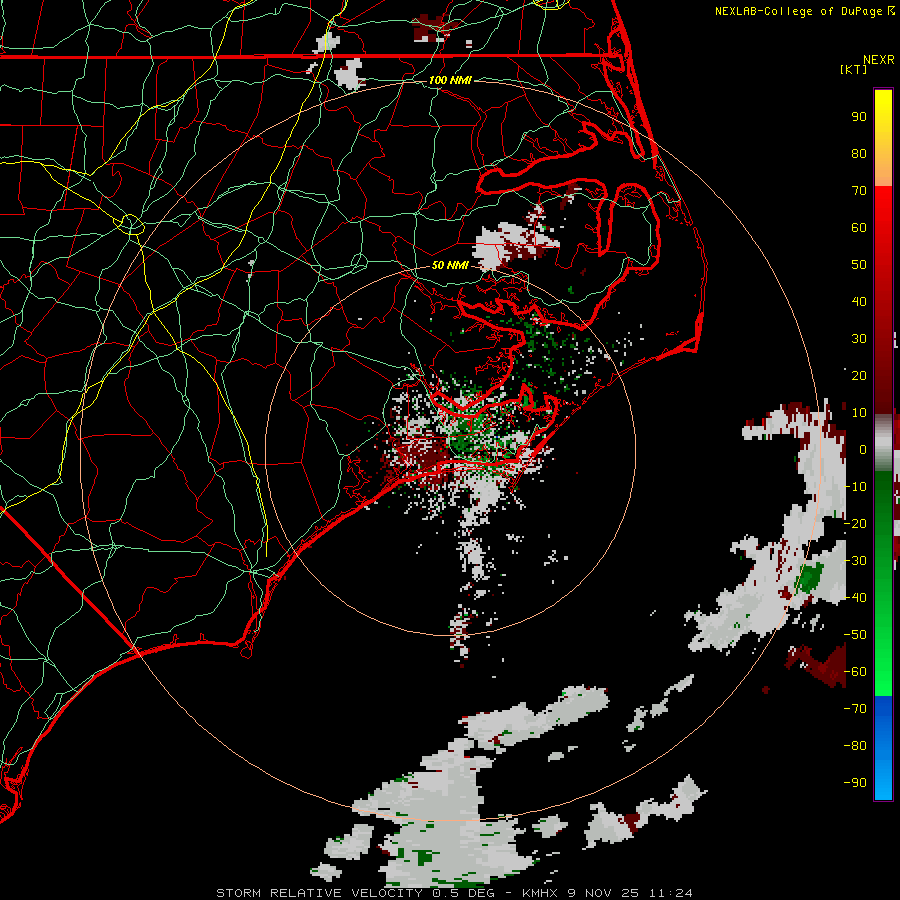Click the -80 value on velocity scale
The width and height of the screenshot is (900, 900).
pos(855,746)
